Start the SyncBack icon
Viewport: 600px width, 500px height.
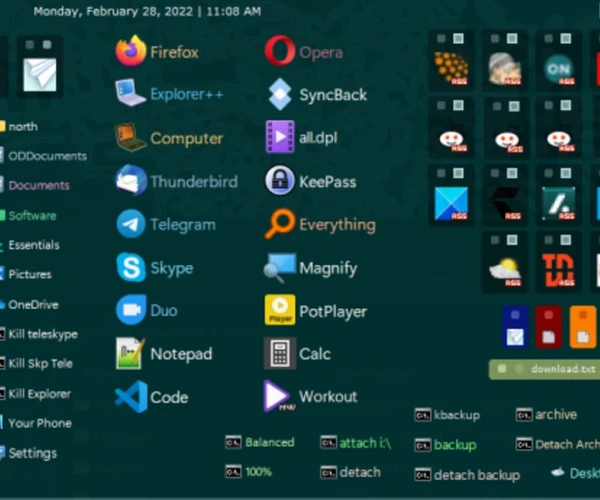click(x=280, y=94)
